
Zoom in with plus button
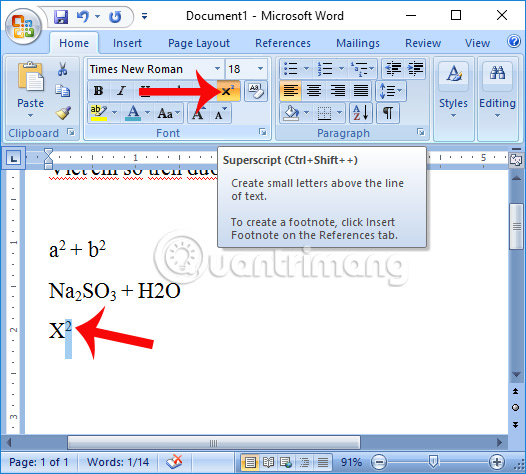coord(496,463)
